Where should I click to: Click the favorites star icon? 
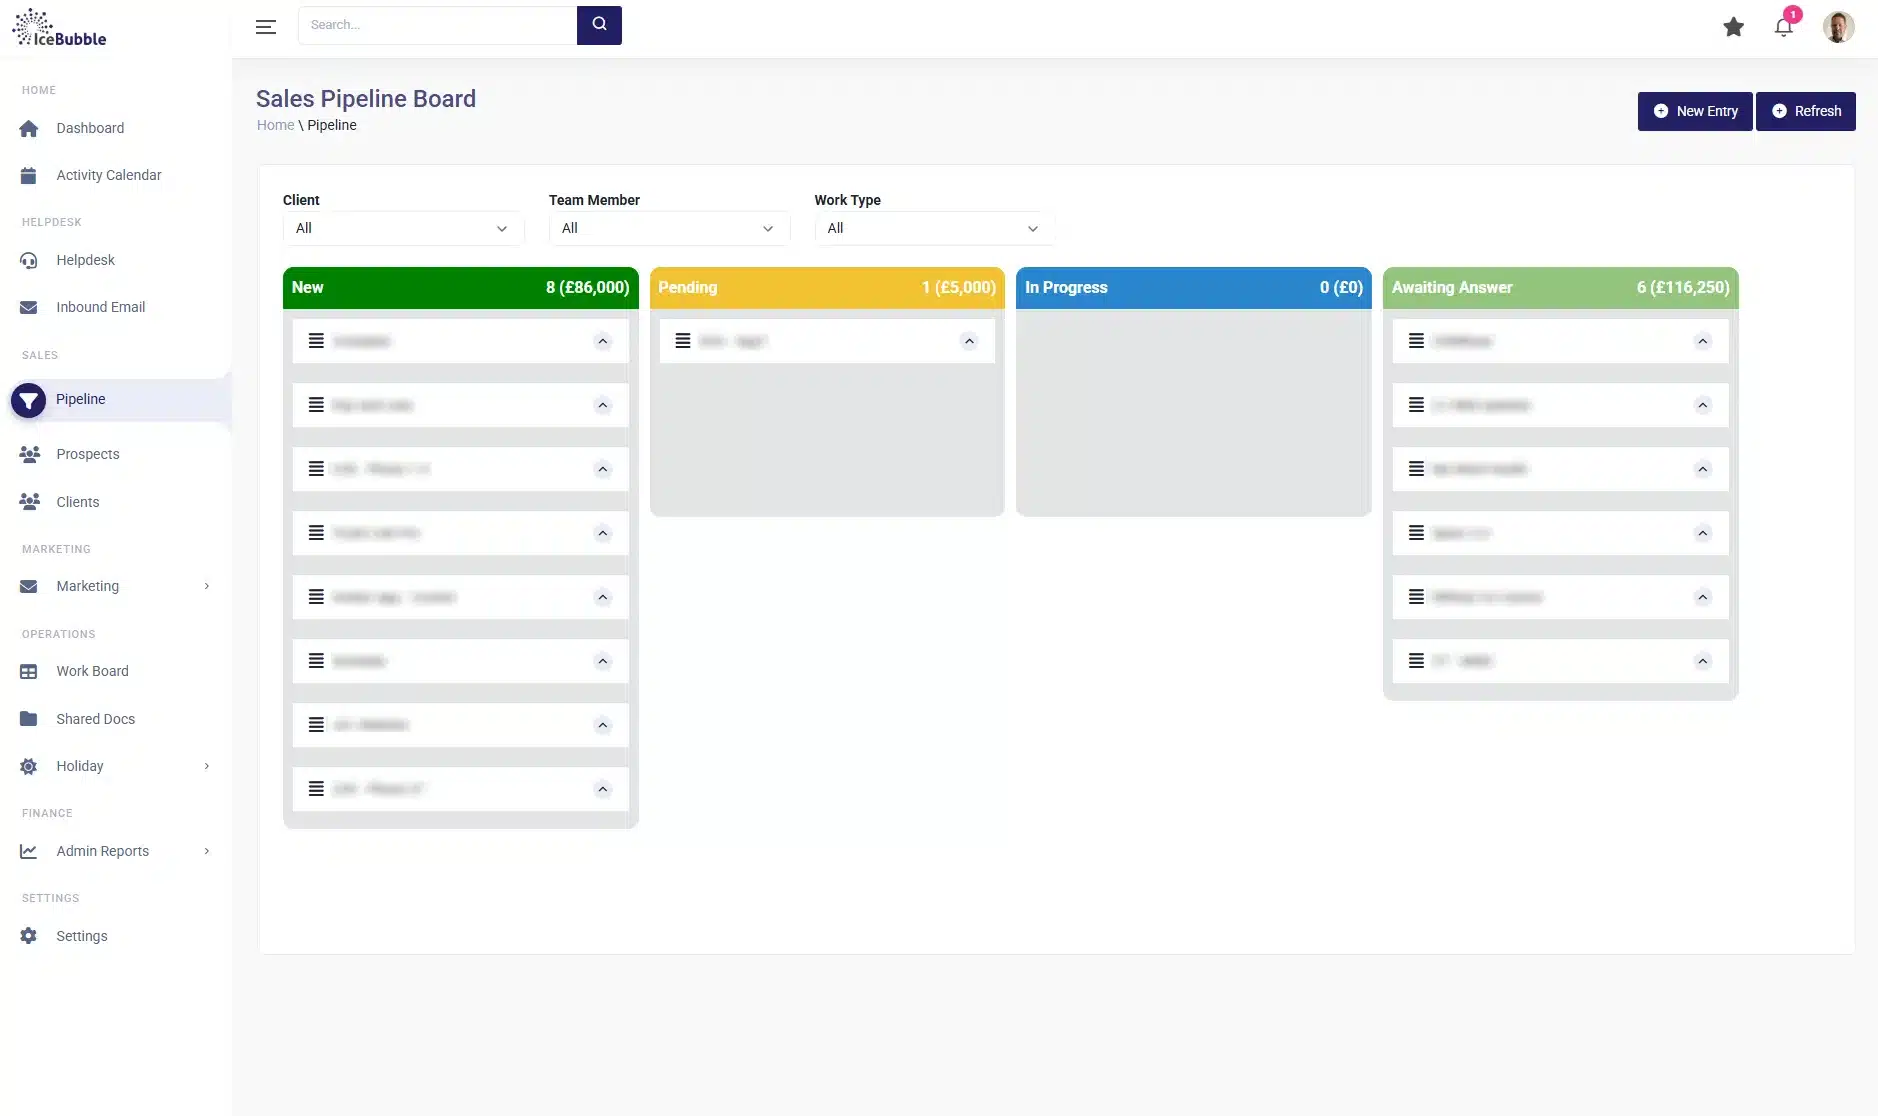click(x=1733, y=27)
